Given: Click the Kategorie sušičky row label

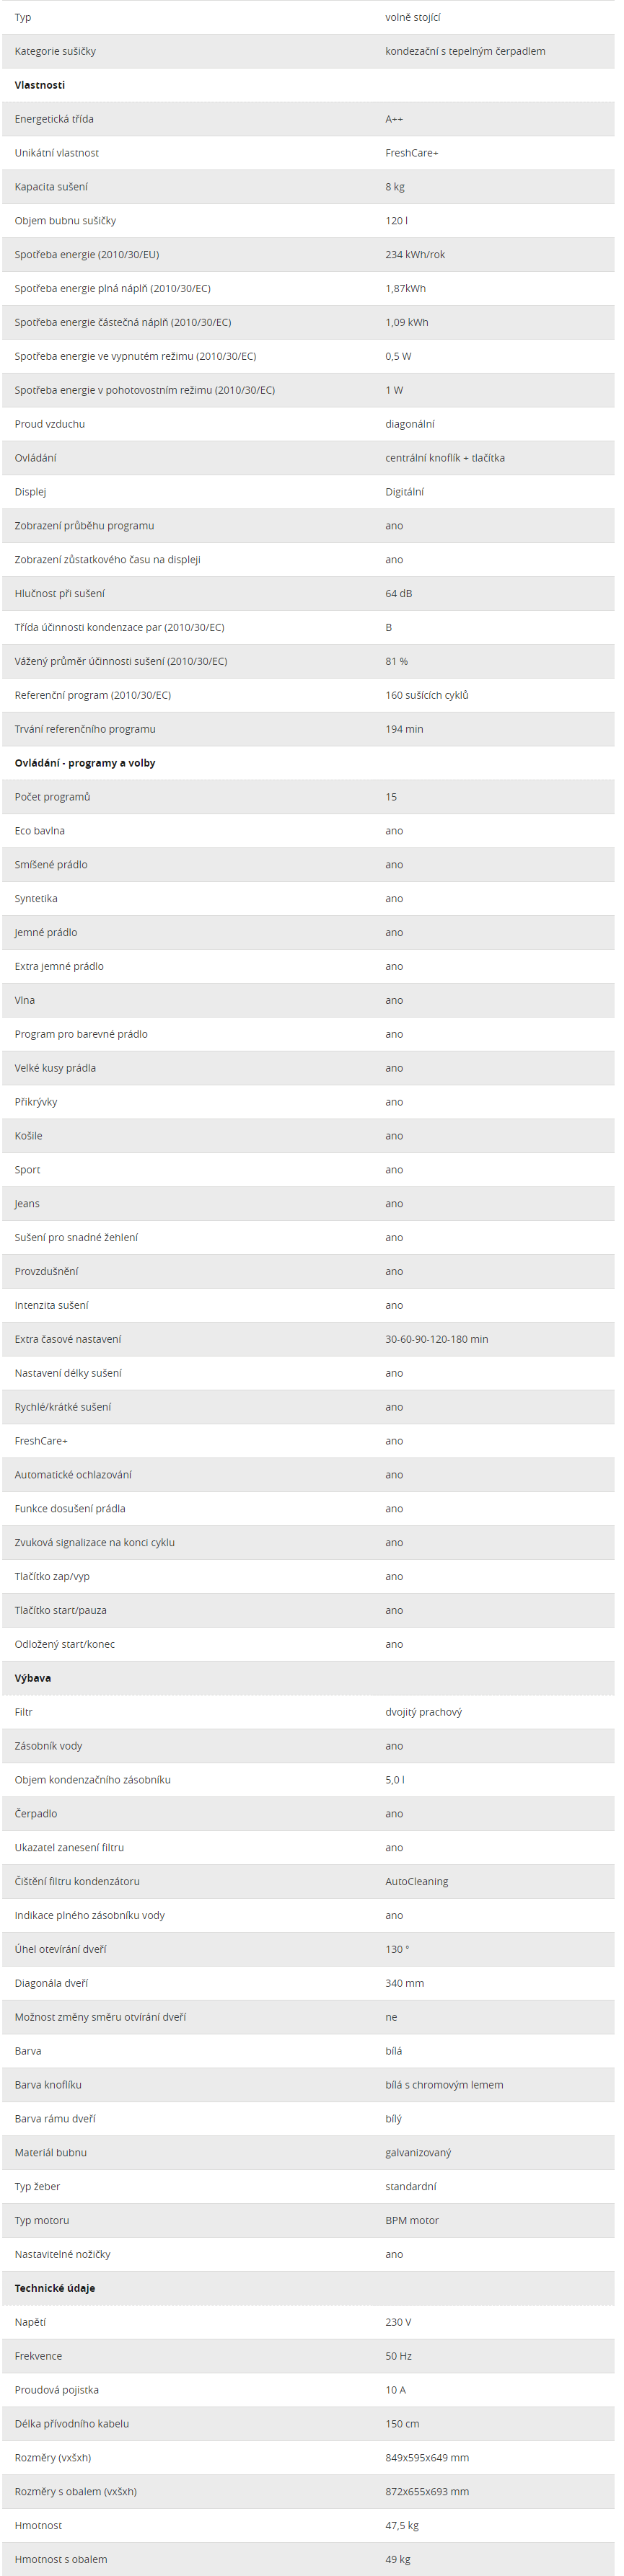Looking at the screenshot, I should [55, 51].
